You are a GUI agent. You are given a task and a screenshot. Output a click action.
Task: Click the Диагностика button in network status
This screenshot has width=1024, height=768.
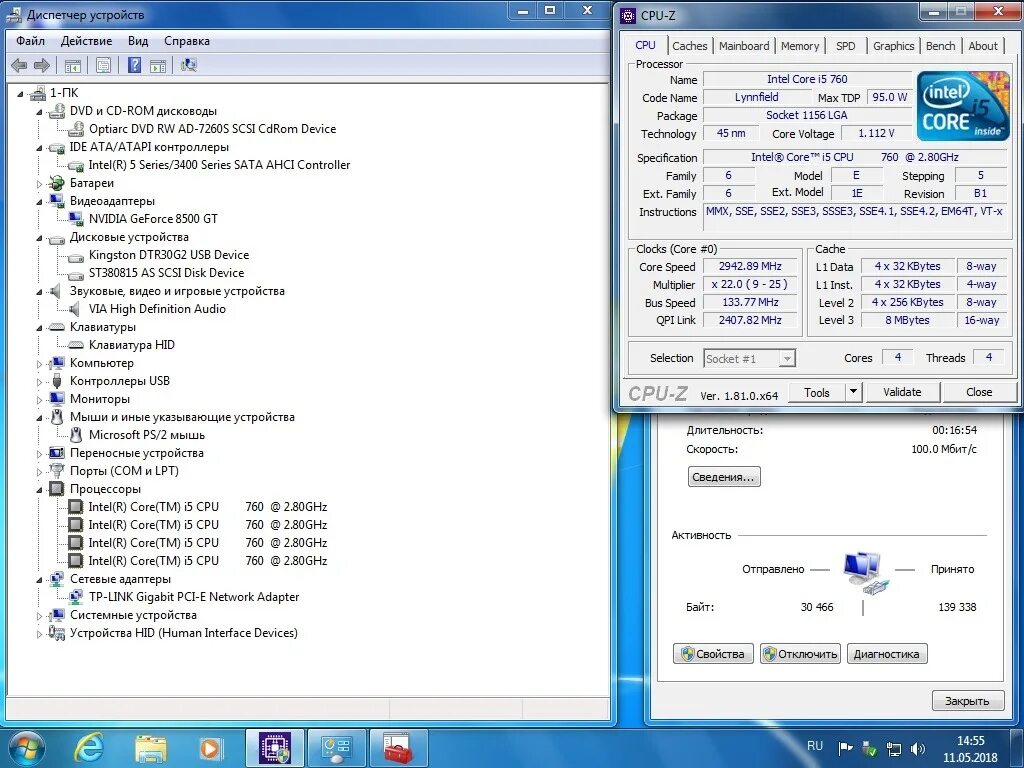coord(886,654)
